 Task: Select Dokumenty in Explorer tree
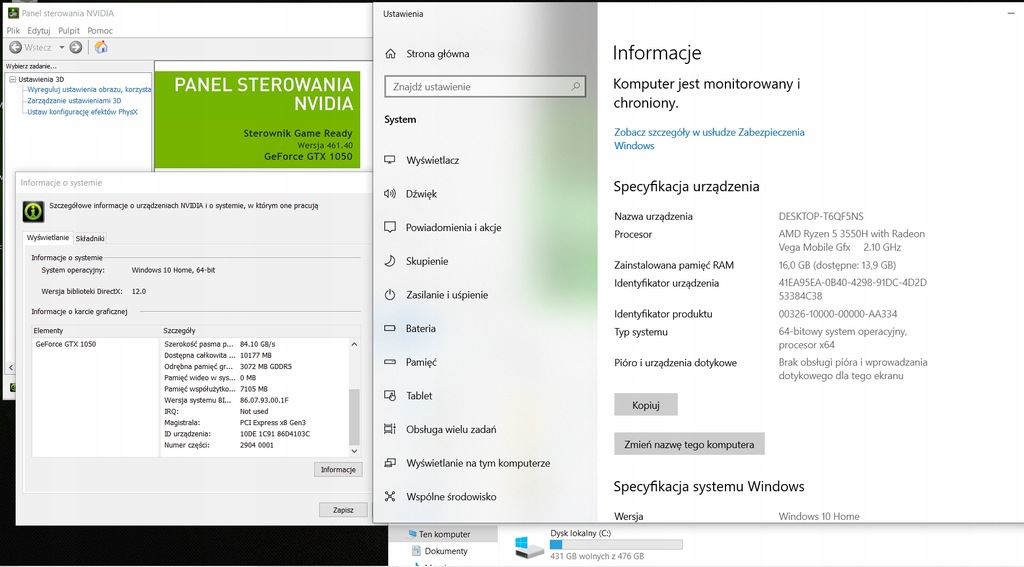pos(446,551)
